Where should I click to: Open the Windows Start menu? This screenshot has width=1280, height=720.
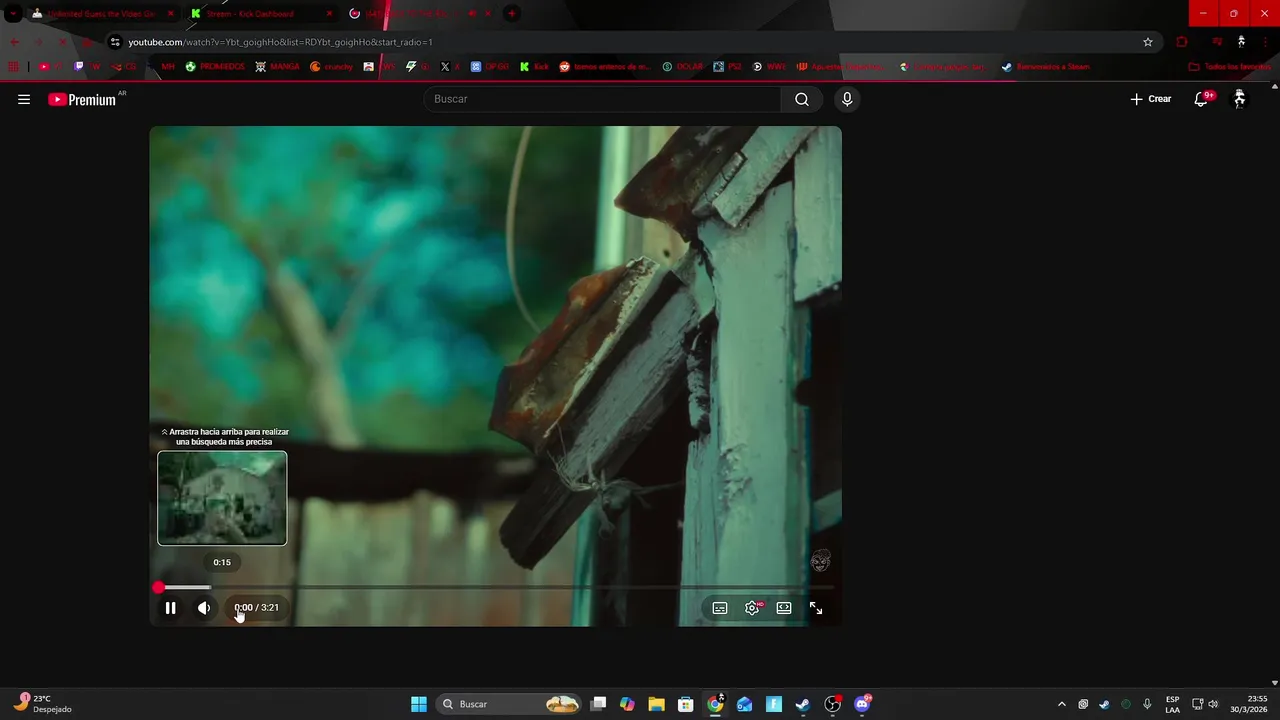coord(419,704)
